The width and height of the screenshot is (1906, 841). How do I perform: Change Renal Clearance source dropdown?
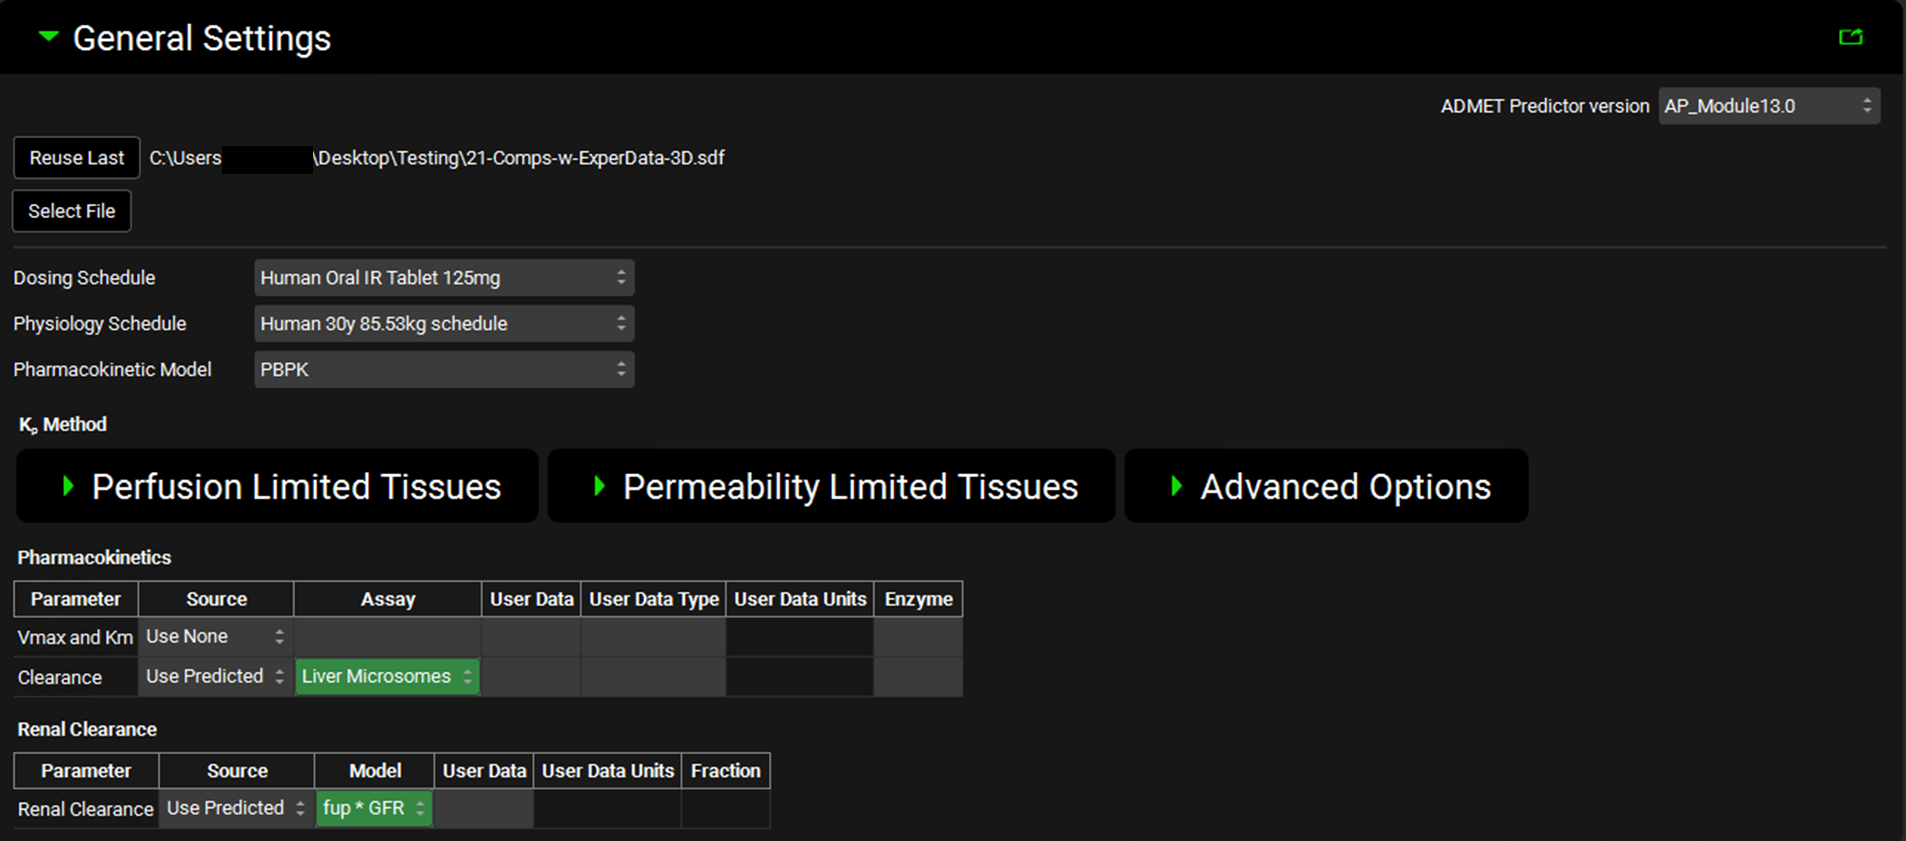(x=236, y=808)
